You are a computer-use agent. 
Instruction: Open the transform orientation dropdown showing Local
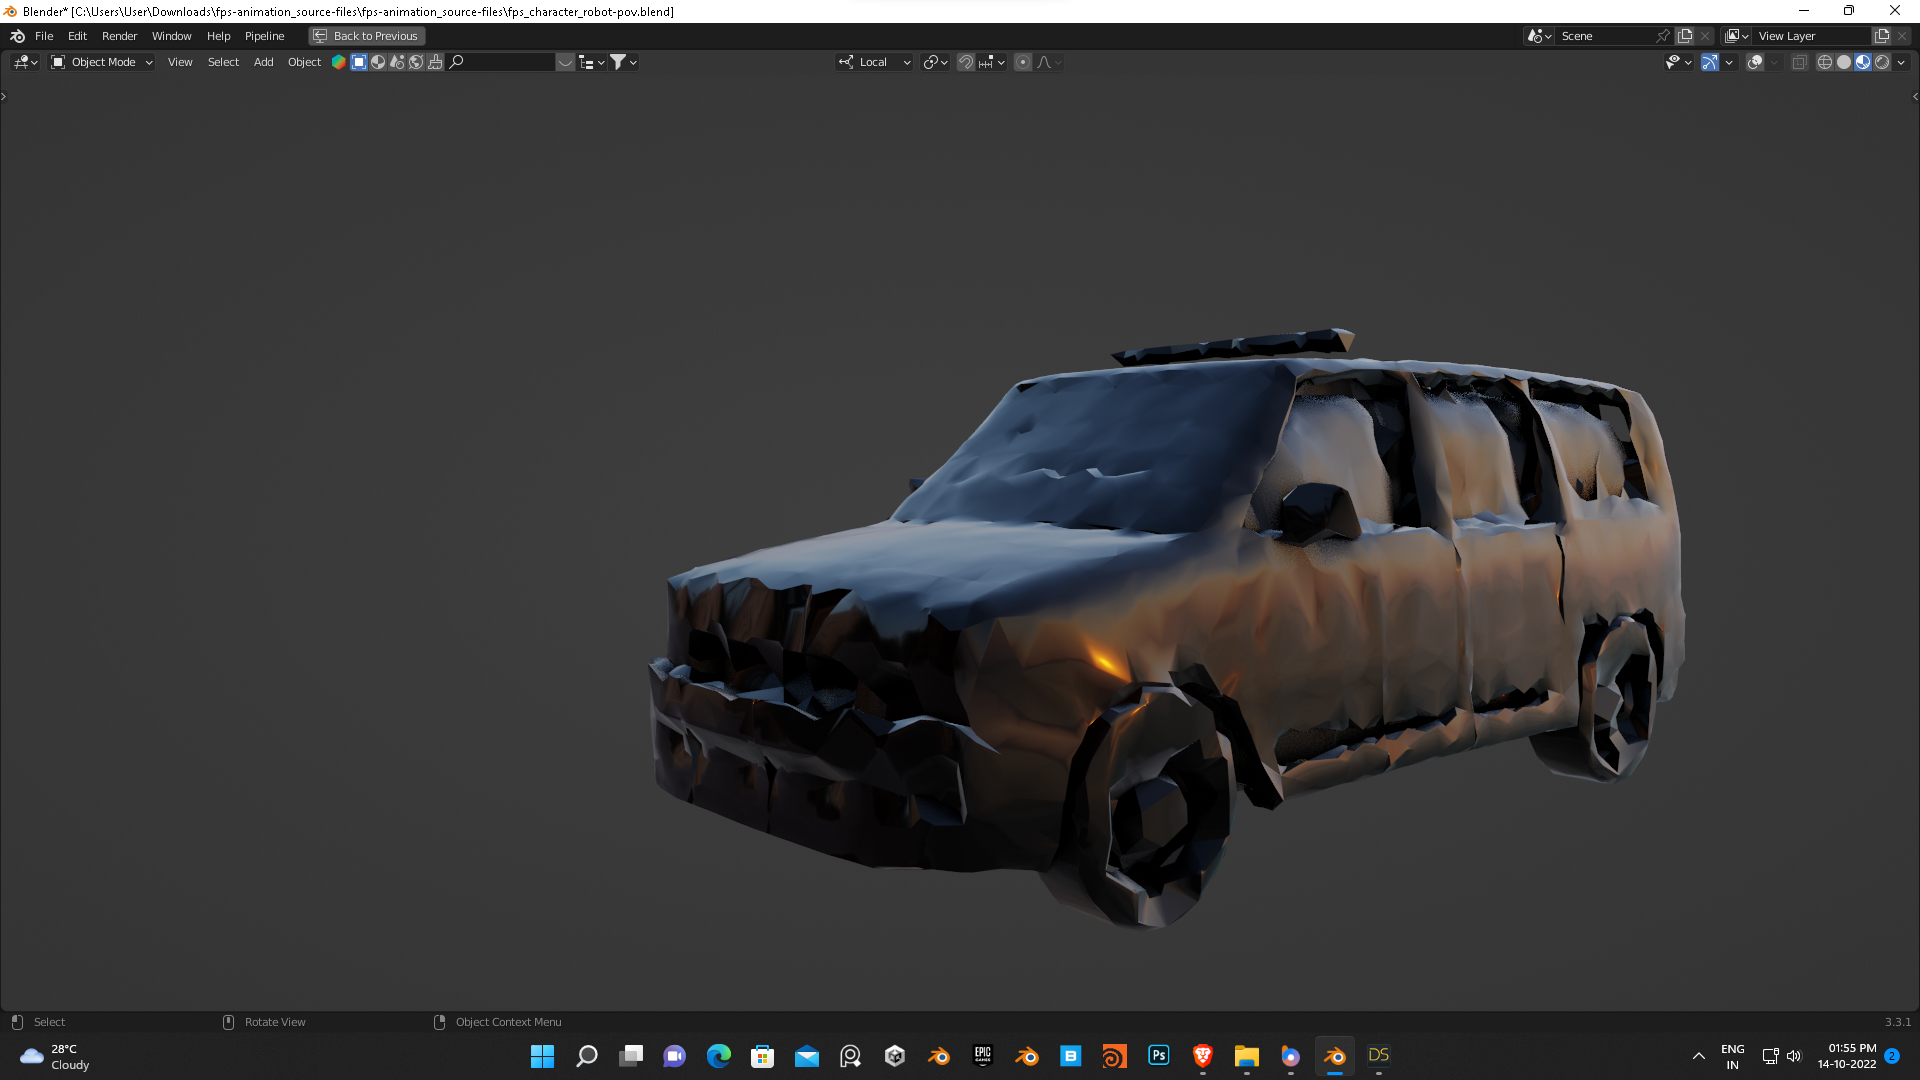874,62
